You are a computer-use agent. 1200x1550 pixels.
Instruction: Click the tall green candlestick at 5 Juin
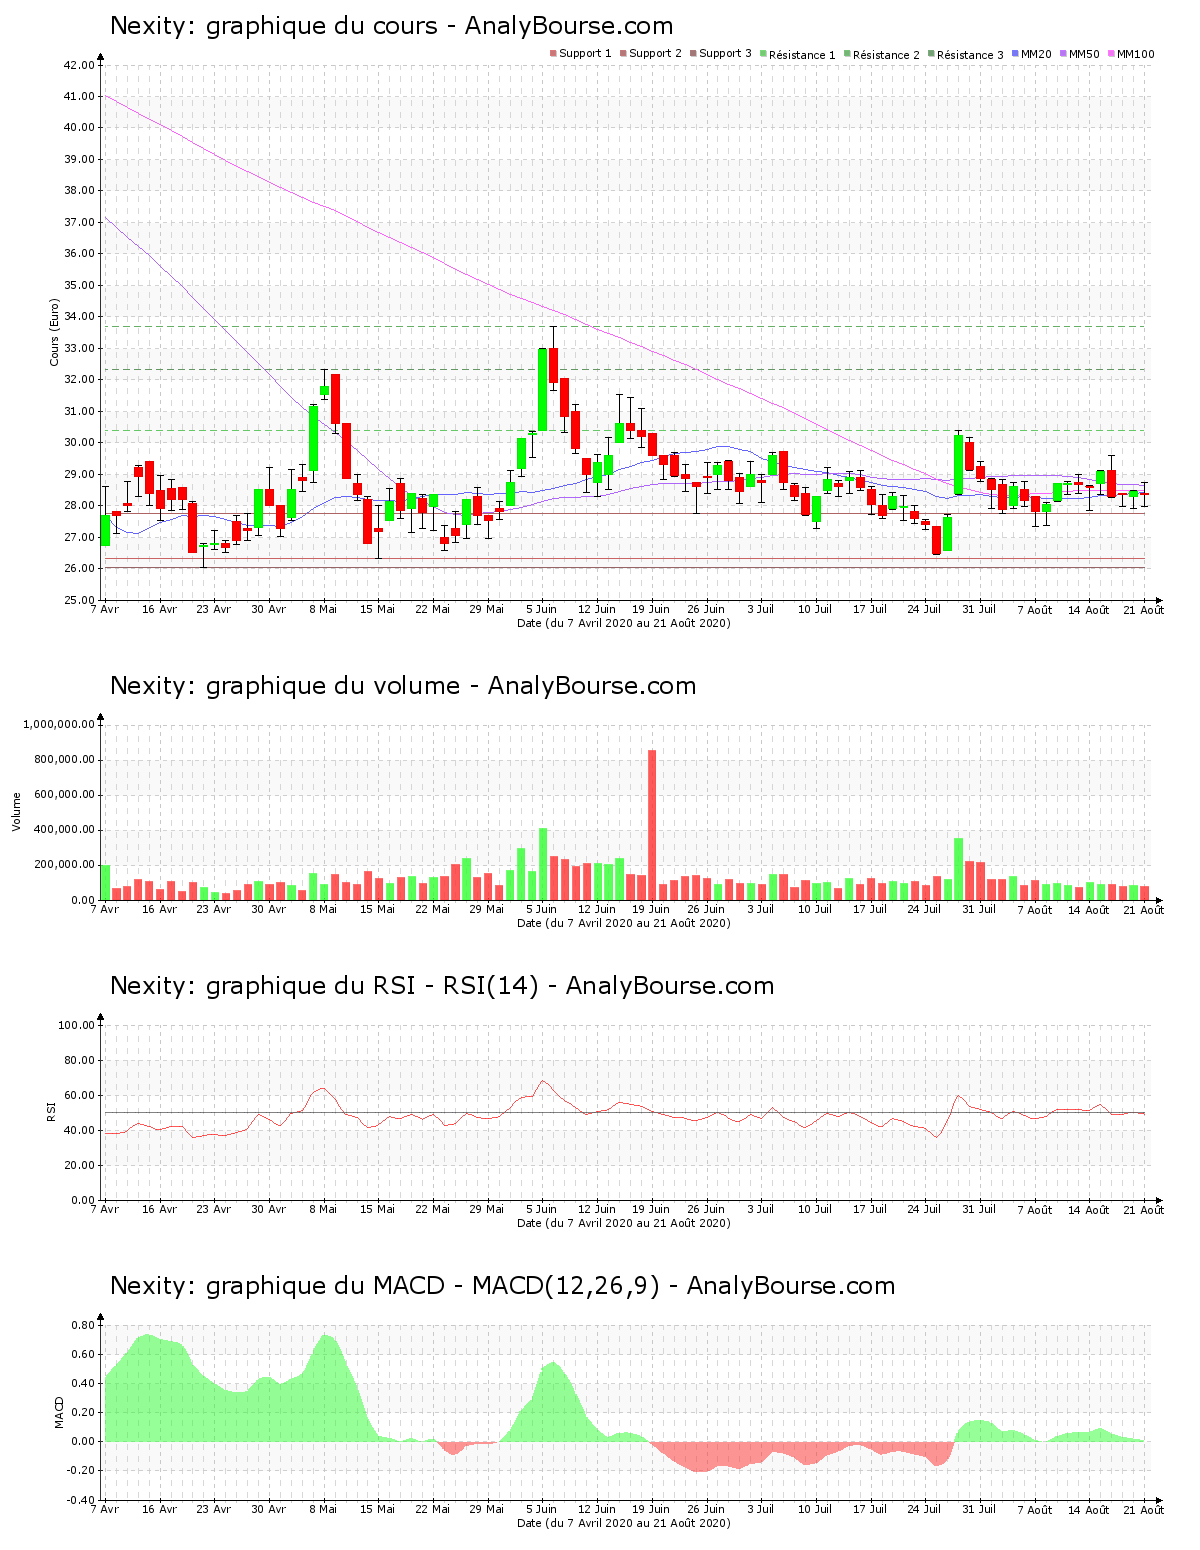(x=542, y=390)
